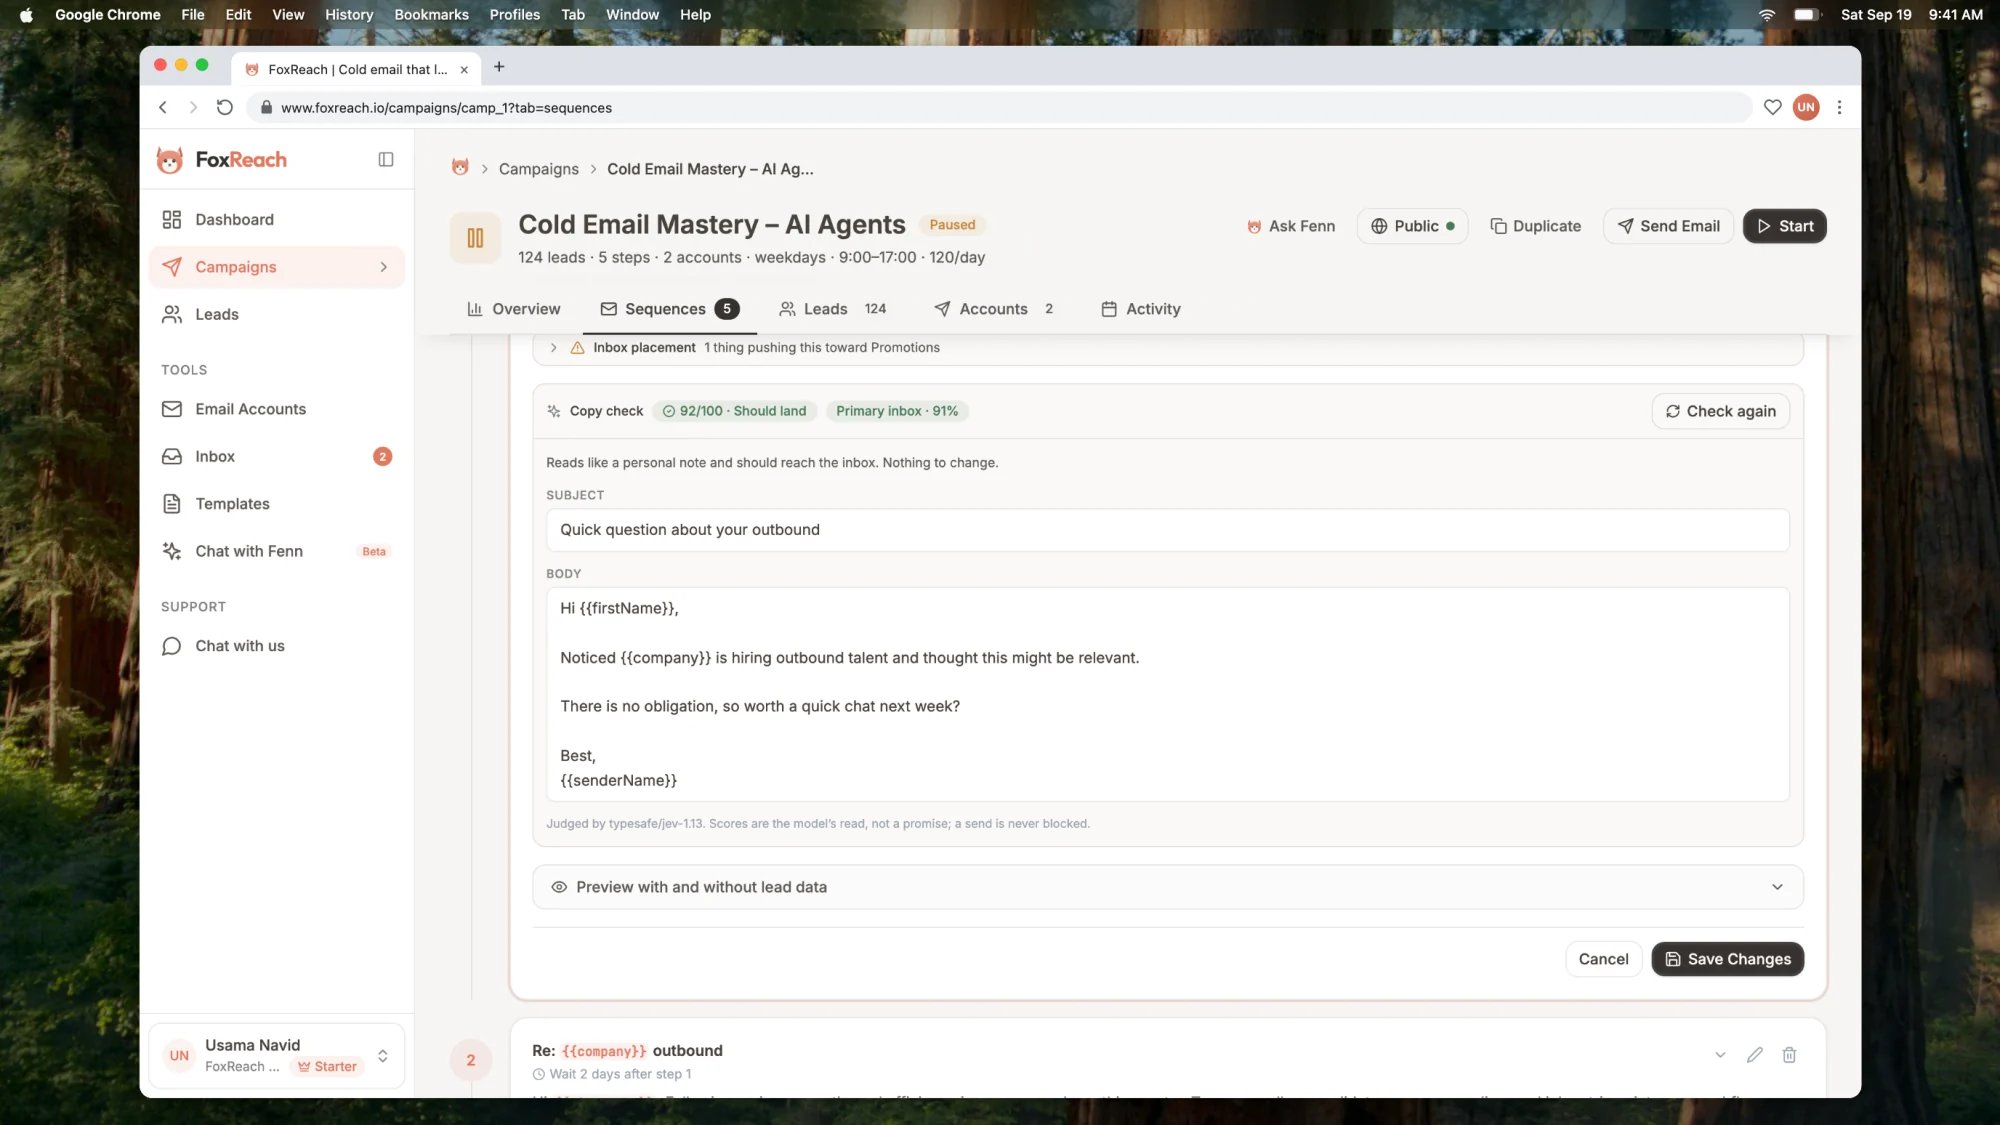Open the UN profile avatar in Chrome toolbar

point(1806,107)
